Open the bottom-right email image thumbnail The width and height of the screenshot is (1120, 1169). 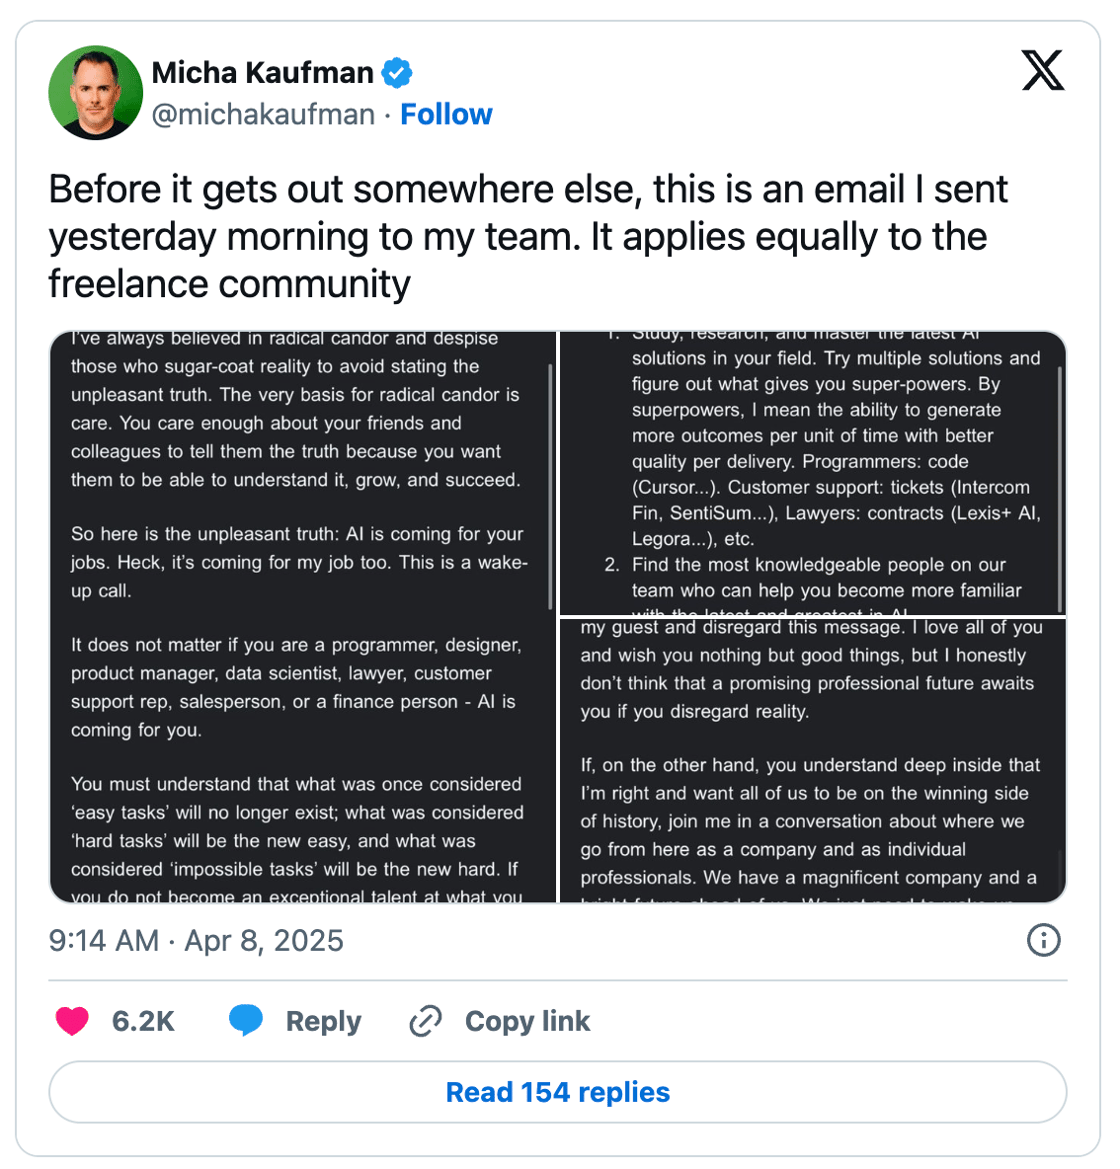tap(813, 761)
